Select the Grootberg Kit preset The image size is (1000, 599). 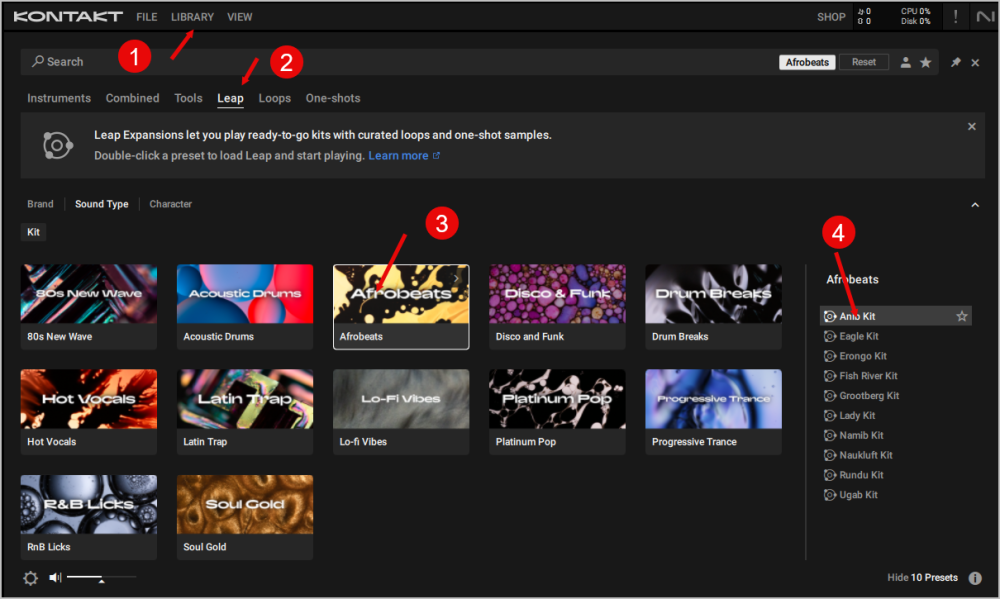coord(869,396)
